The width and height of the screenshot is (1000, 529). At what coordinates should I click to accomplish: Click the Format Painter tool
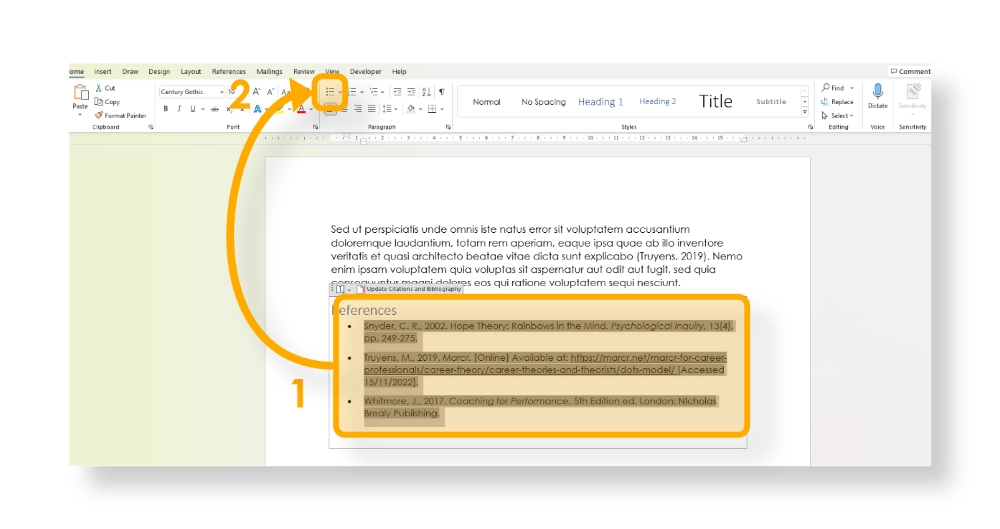coord(120,115)
